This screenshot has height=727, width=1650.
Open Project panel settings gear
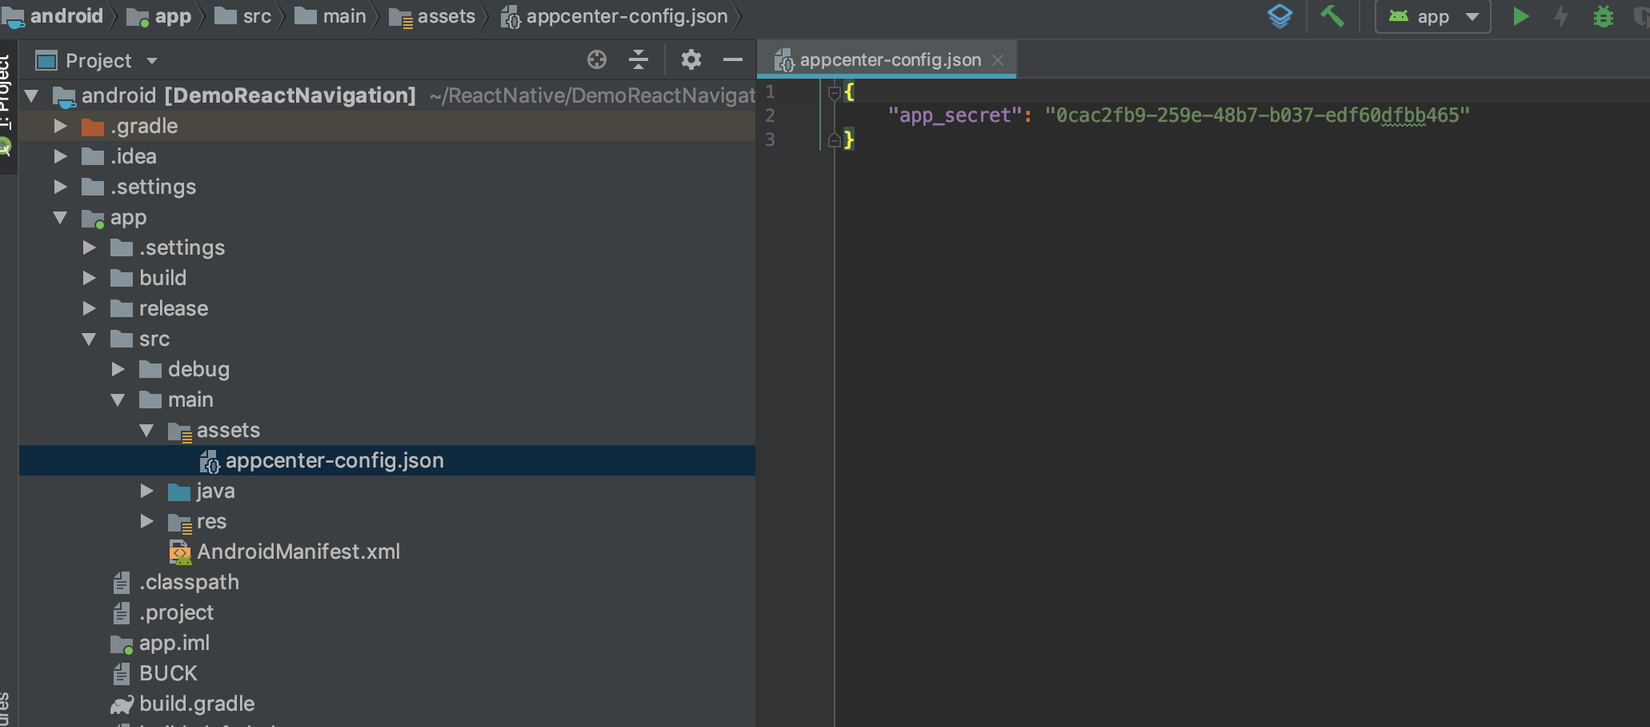coord(691,60)
